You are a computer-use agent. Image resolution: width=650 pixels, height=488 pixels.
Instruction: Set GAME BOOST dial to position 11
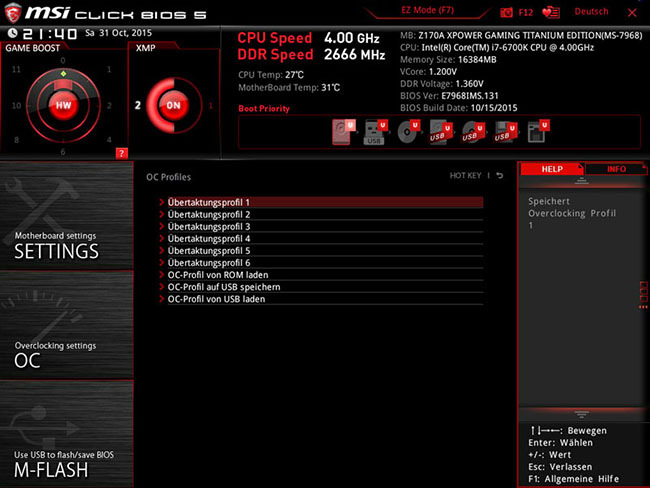point(16,69)
